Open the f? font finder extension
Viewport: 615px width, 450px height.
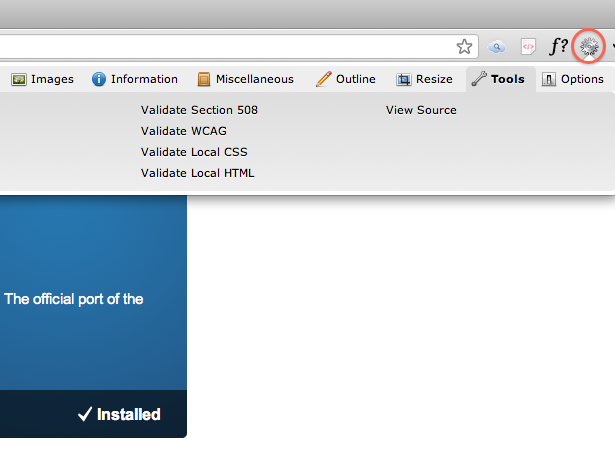click(x=558, y=46)
